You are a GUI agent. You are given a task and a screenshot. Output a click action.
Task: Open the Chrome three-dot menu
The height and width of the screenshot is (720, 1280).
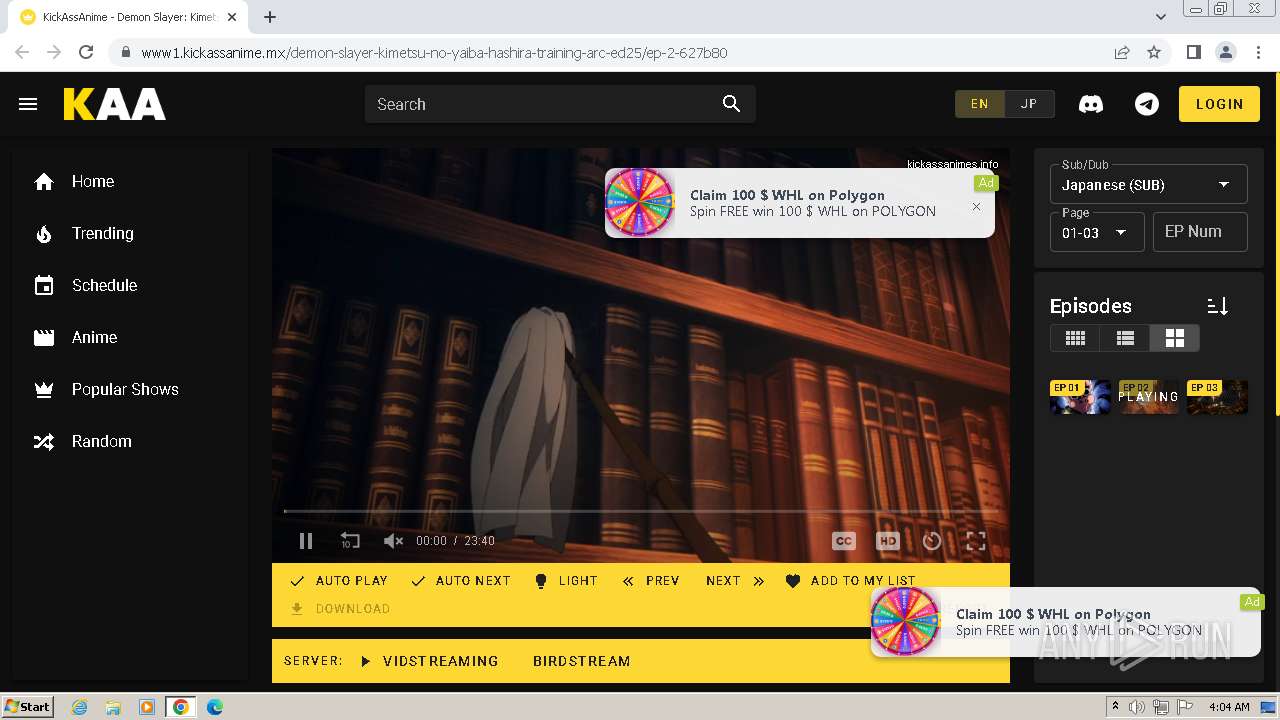pos(1257,52)
